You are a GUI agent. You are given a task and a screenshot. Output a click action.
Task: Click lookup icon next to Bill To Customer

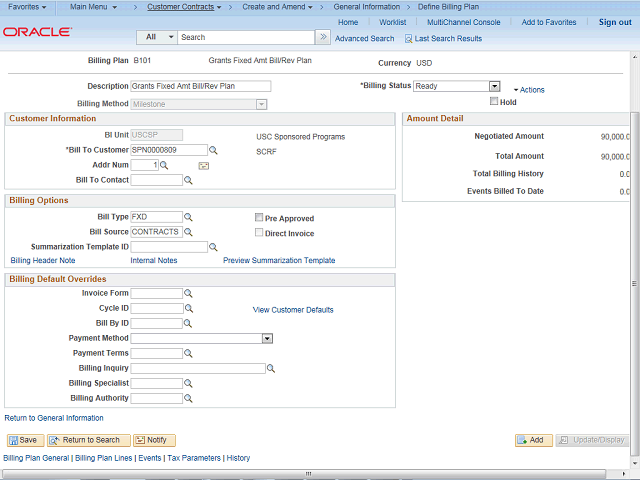point(213,150)
